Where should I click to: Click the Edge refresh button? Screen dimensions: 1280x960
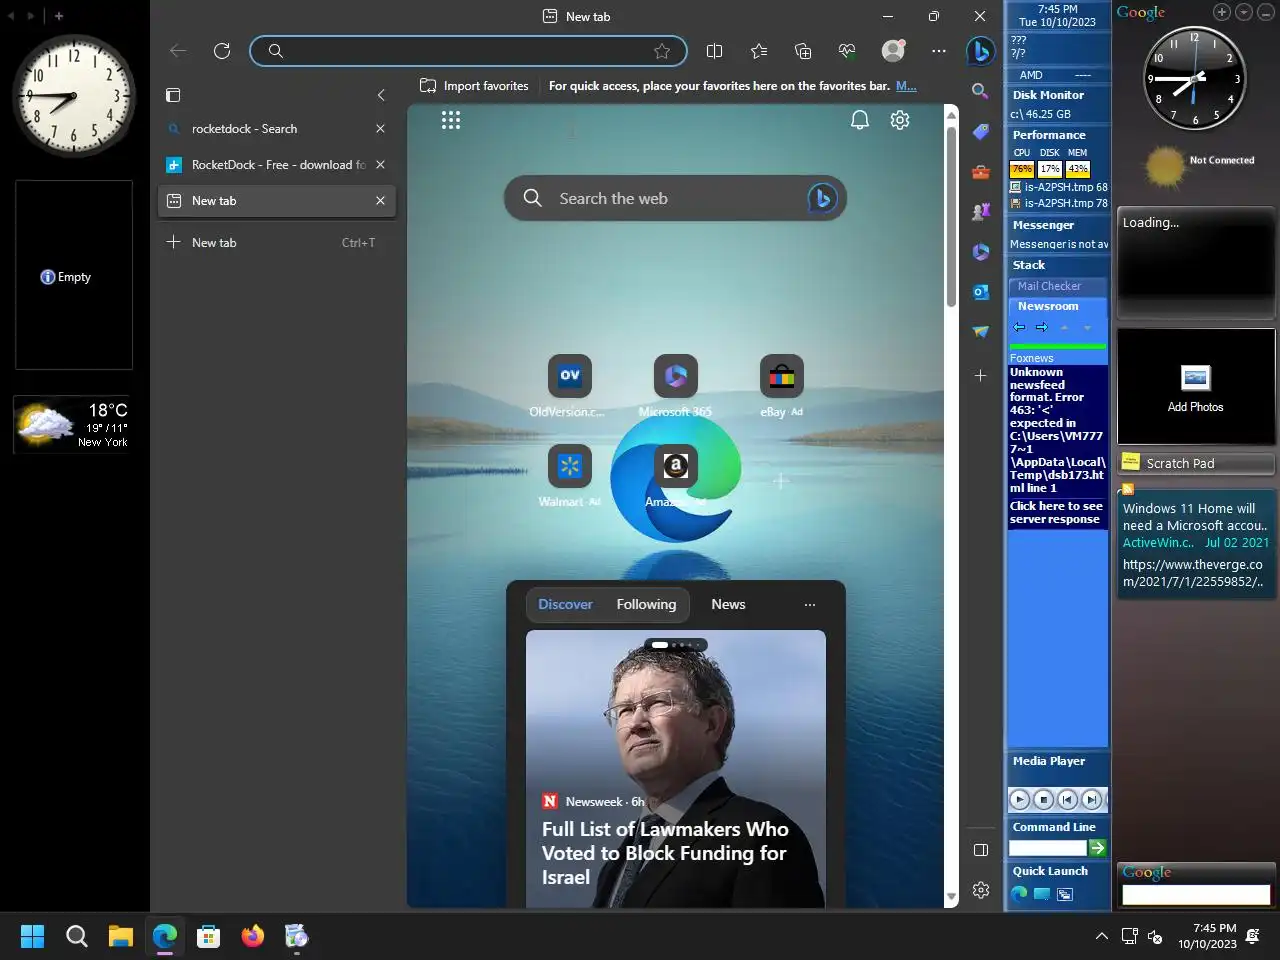(222, 51)
